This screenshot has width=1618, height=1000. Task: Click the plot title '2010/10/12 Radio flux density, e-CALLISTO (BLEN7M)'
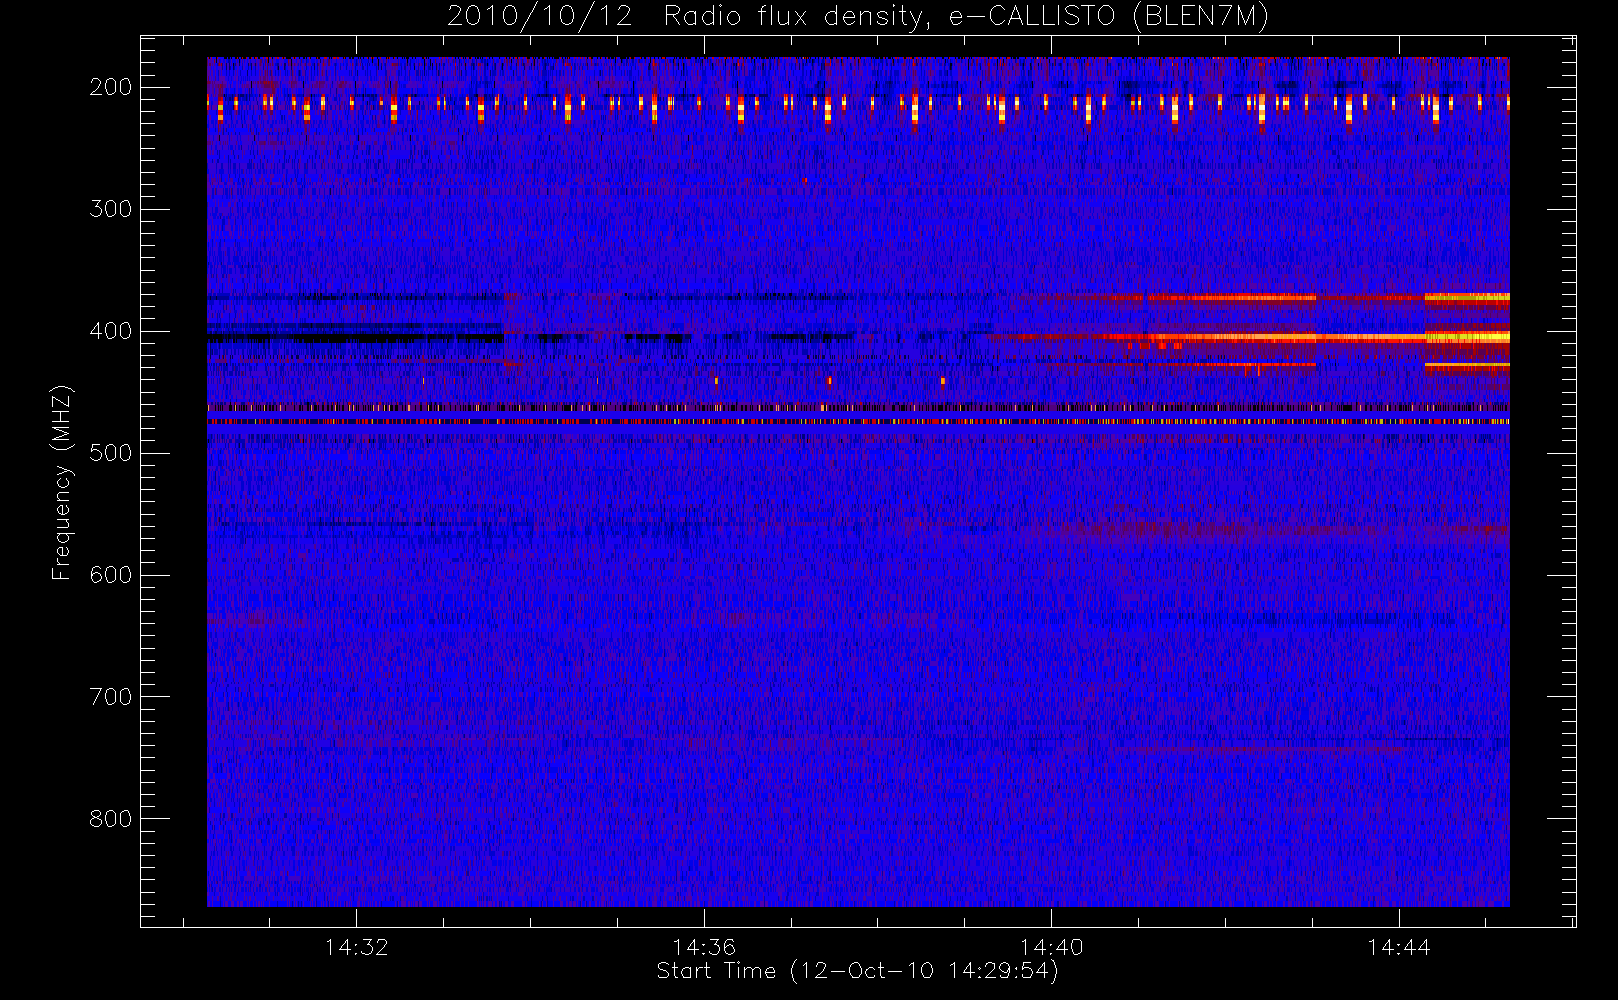858,17
